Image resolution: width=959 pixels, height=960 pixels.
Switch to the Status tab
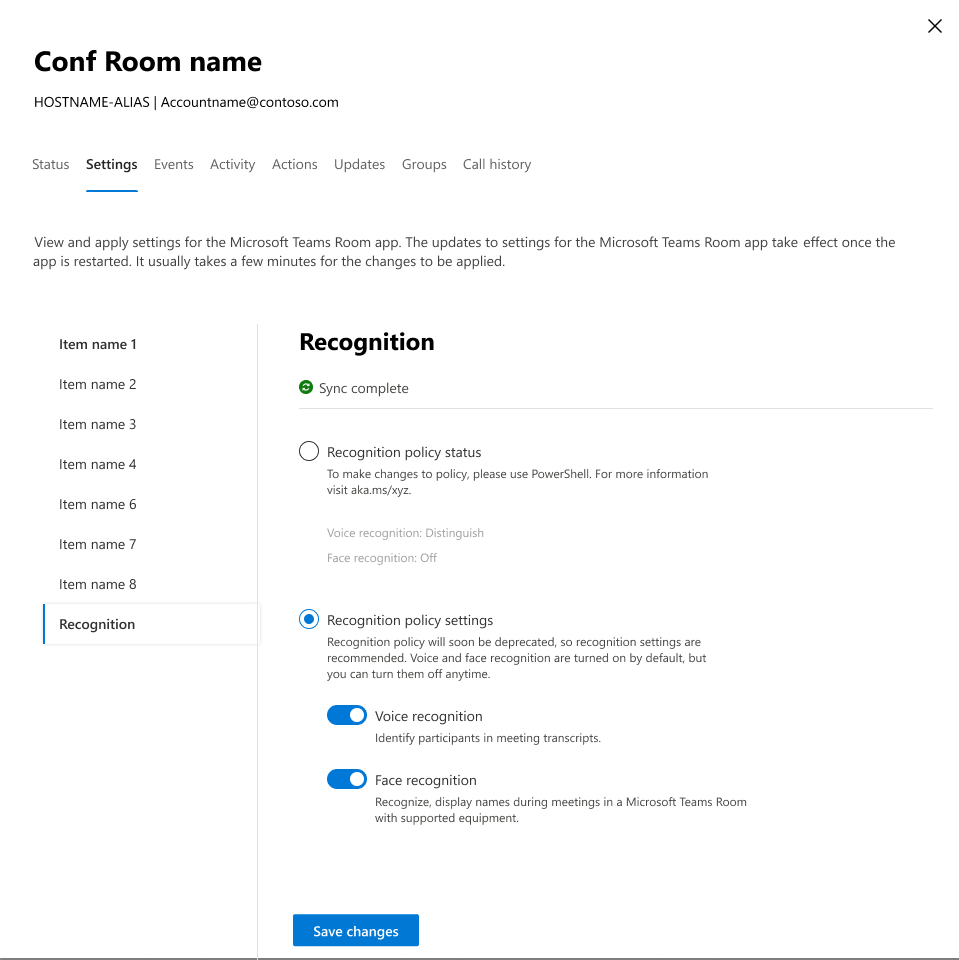click(x=51, y=164)
